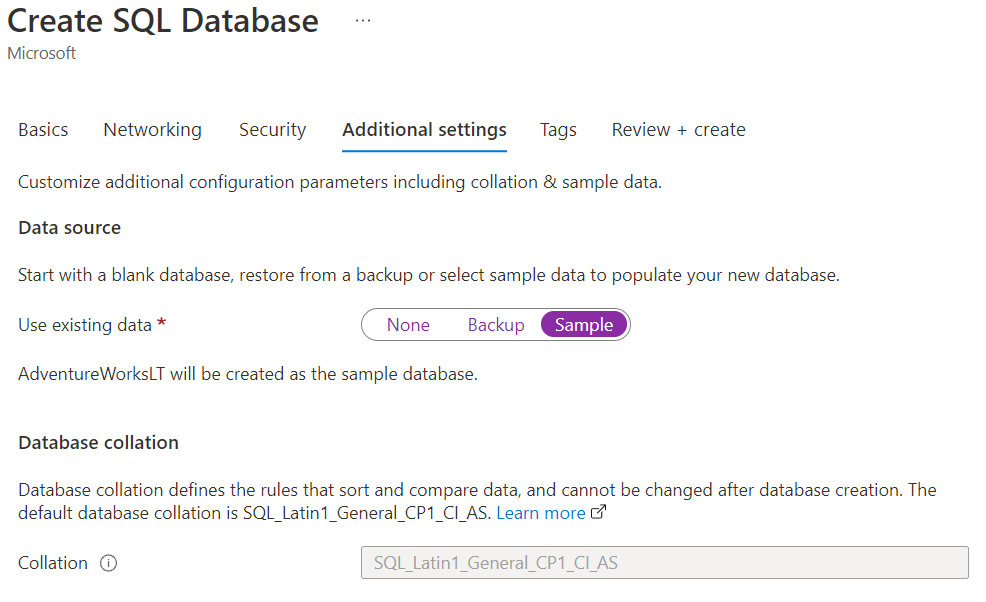Click the Collation text field
Viewport: 986px width, 602px height.
(664, 563)
